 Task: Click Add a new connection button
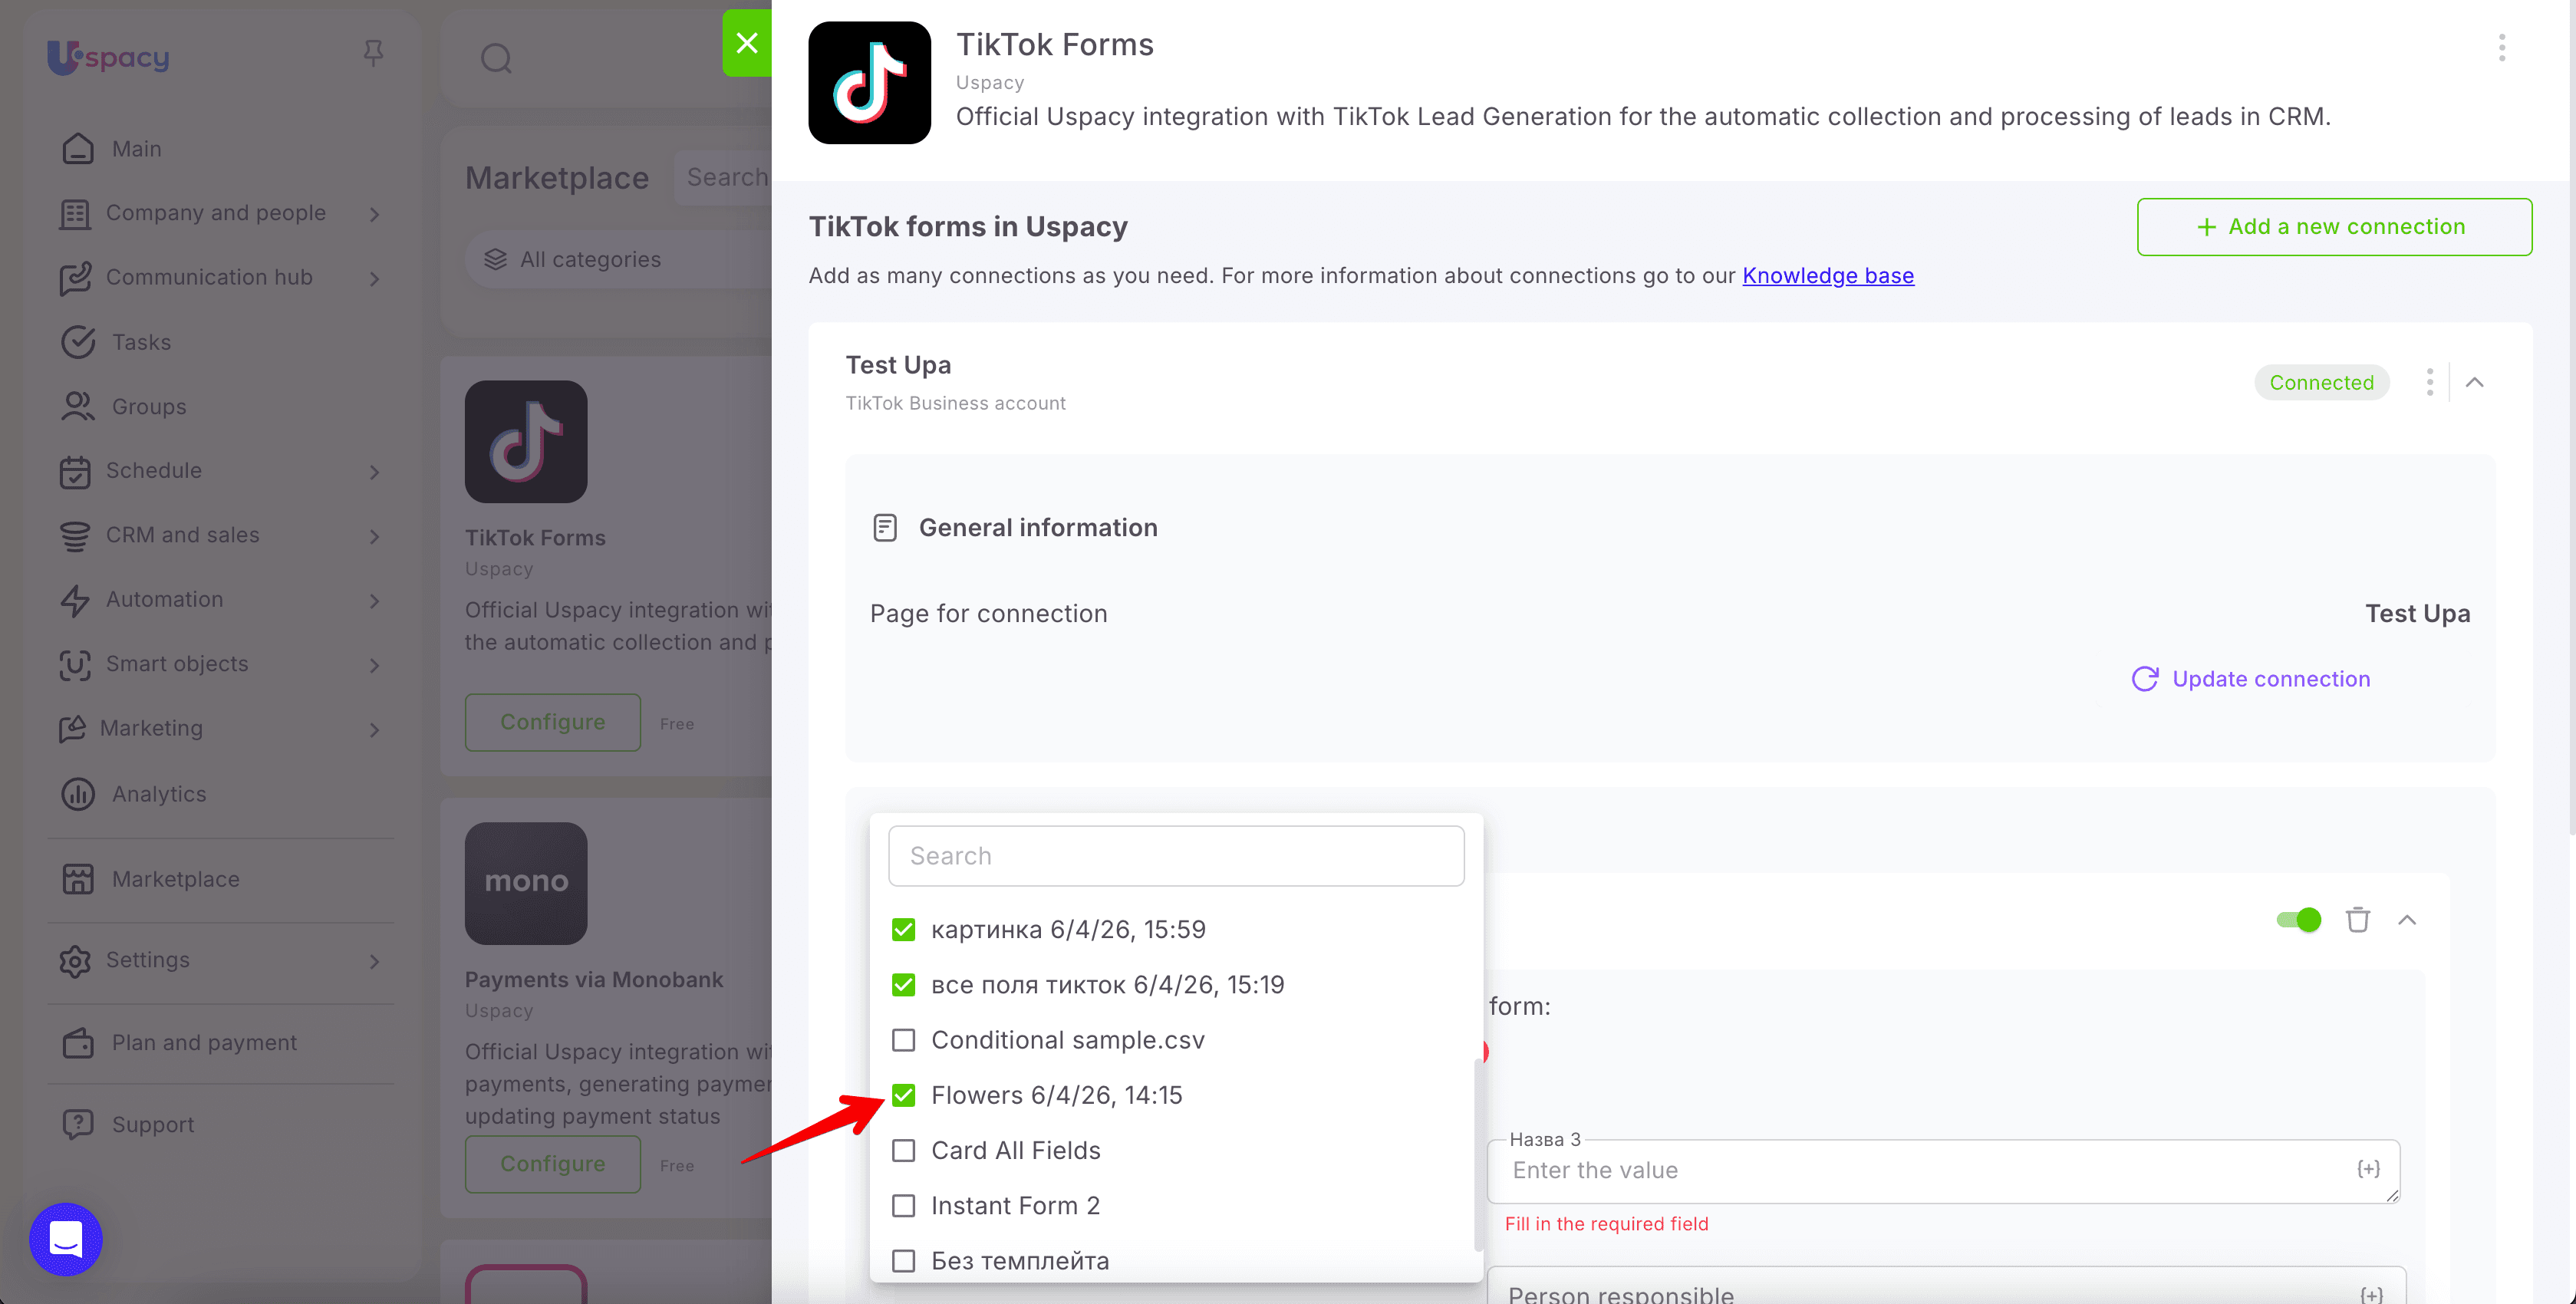(2334, 227)
